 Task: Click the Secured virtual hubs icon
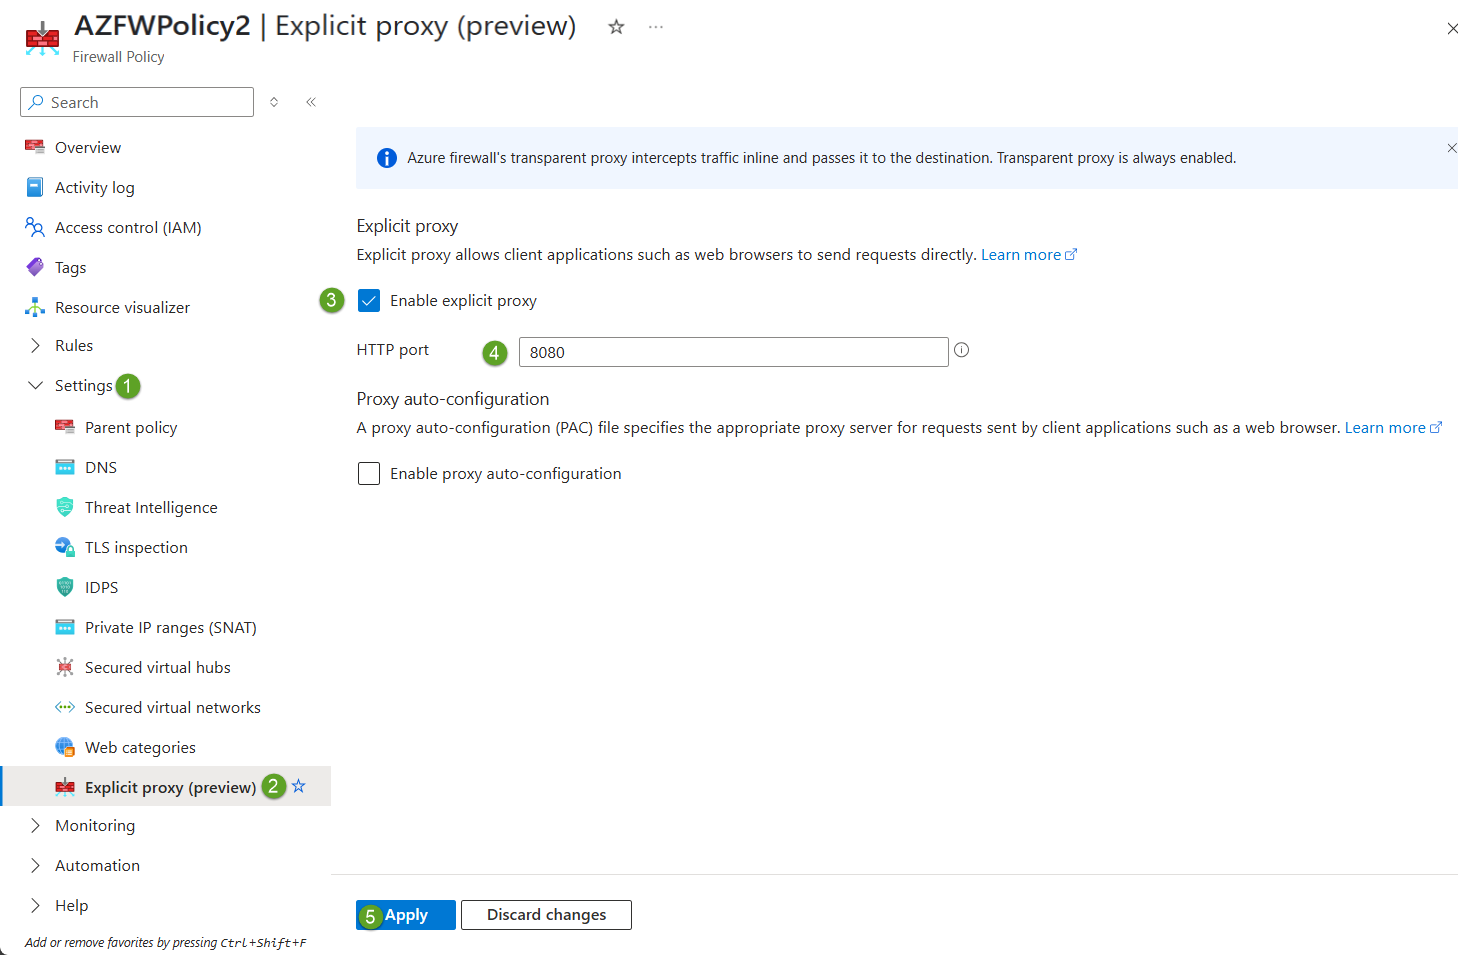[65, 667]
